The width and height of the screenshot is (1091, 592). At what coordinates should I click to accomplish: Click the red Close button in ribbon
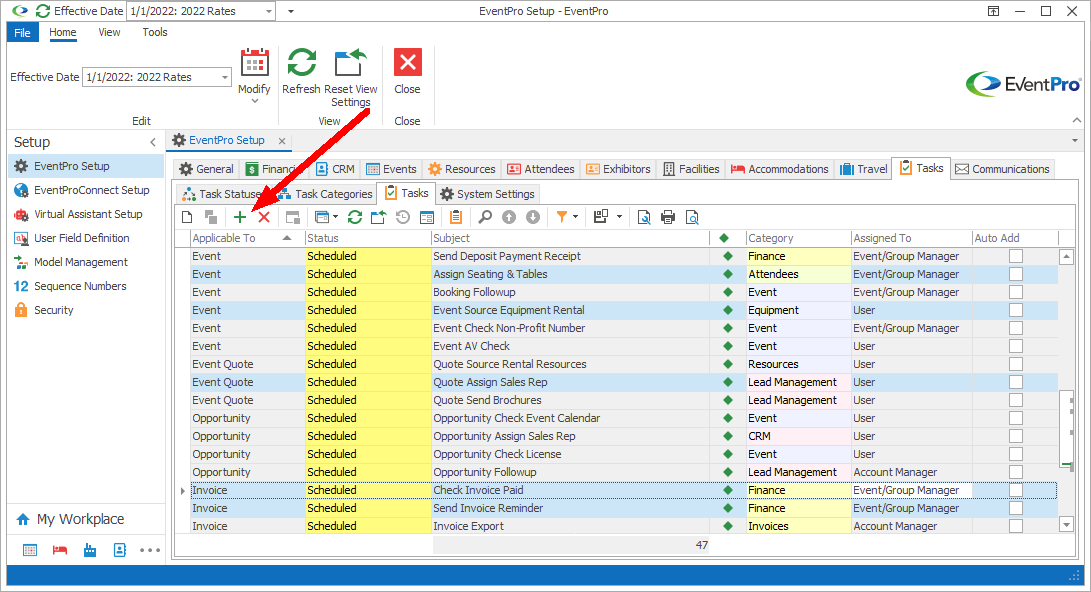click(x=408, y=72)
